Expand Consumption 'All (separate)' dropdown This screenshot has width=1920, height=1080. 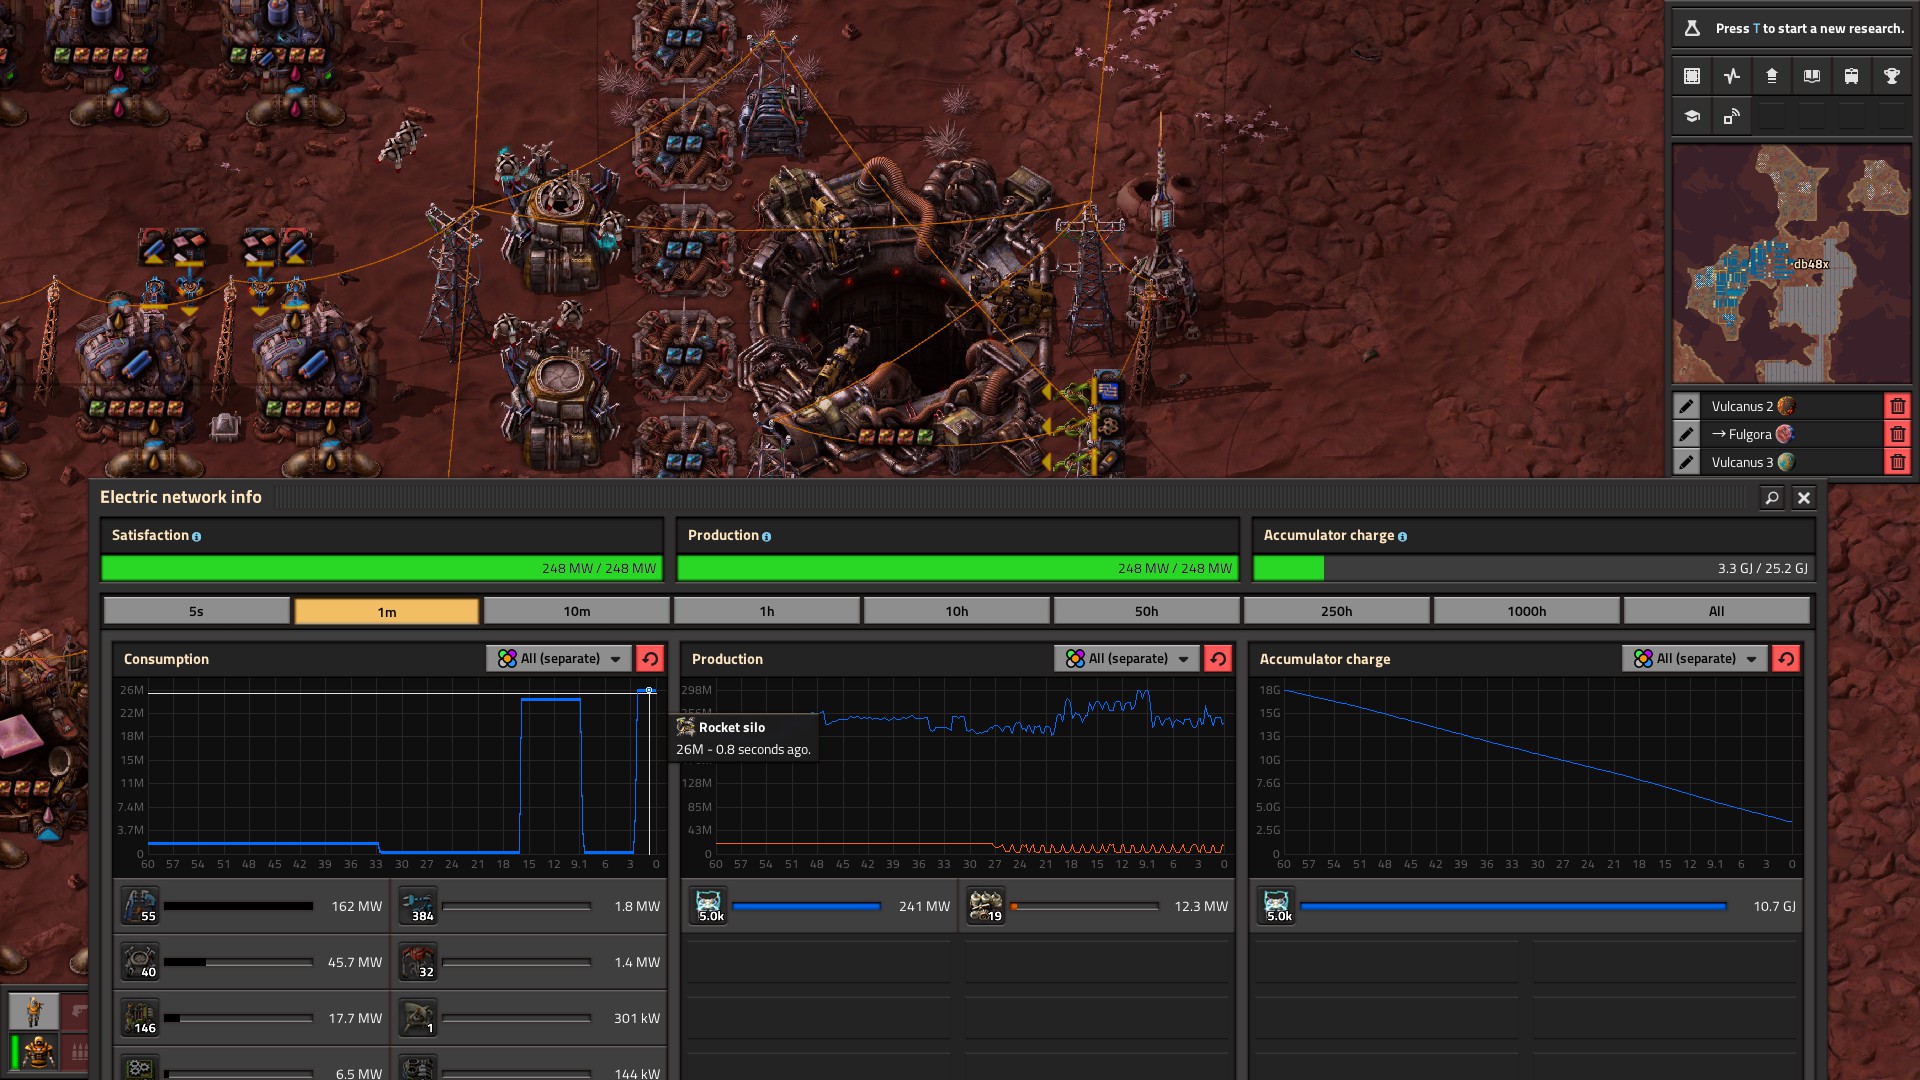559,659
